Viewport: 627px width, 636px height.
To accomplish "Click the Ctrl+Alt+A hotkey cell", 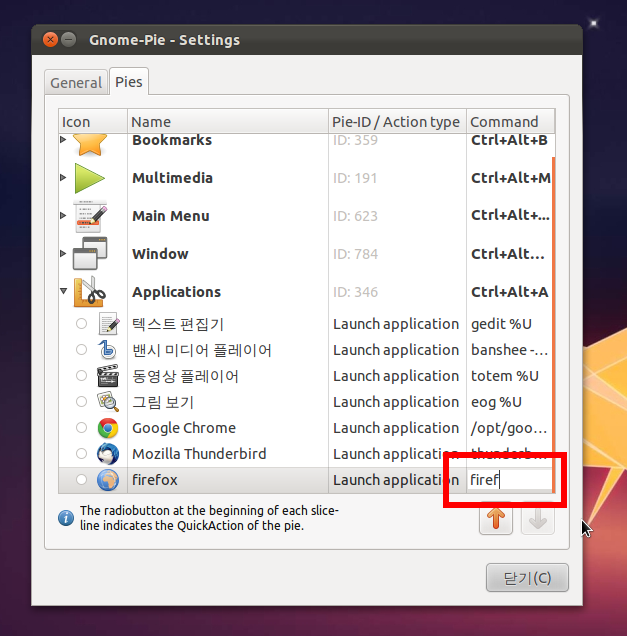I will tap(509, 292).
